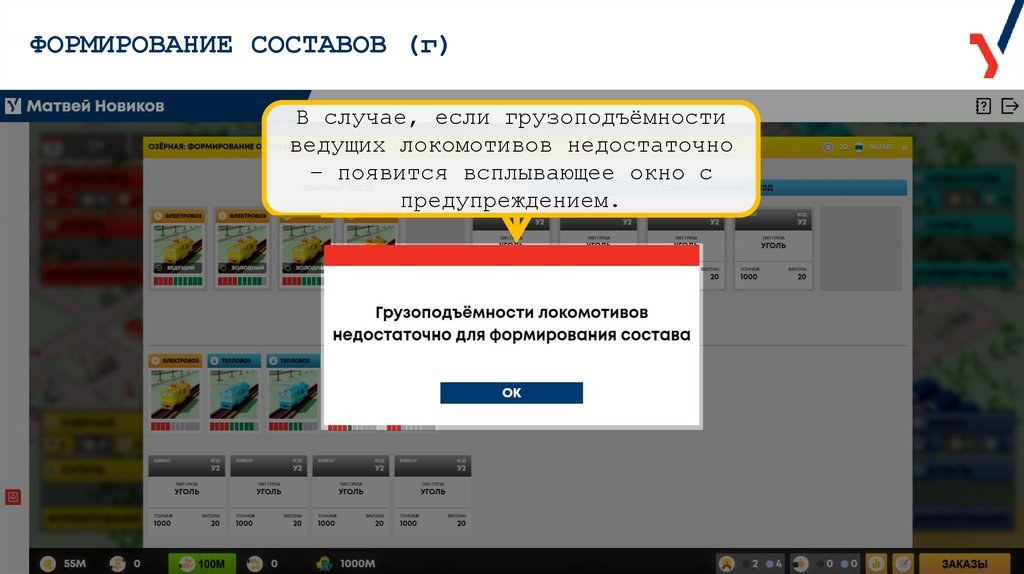
Task: Click the clock icon beside ЗАКАЗЫ
Action: click(903, 564)
